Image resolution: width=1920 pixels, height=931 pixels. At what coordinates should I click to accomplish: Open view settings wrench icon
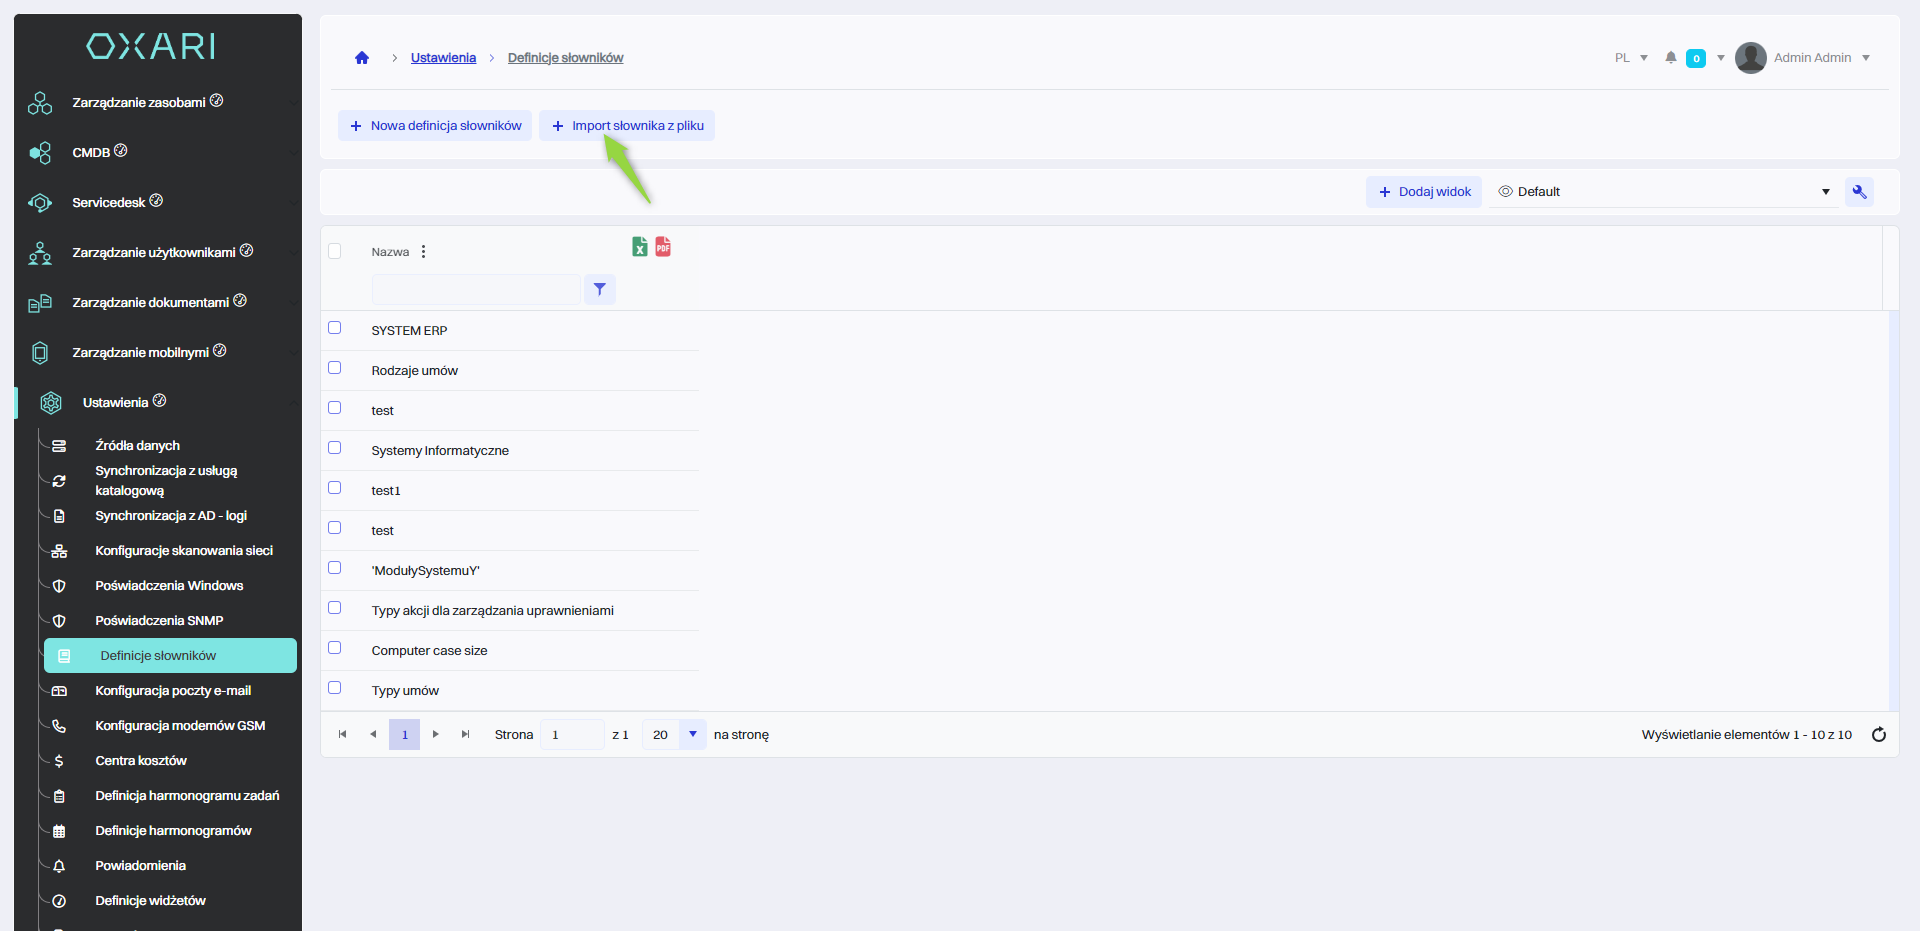[x=1859, y=192]
